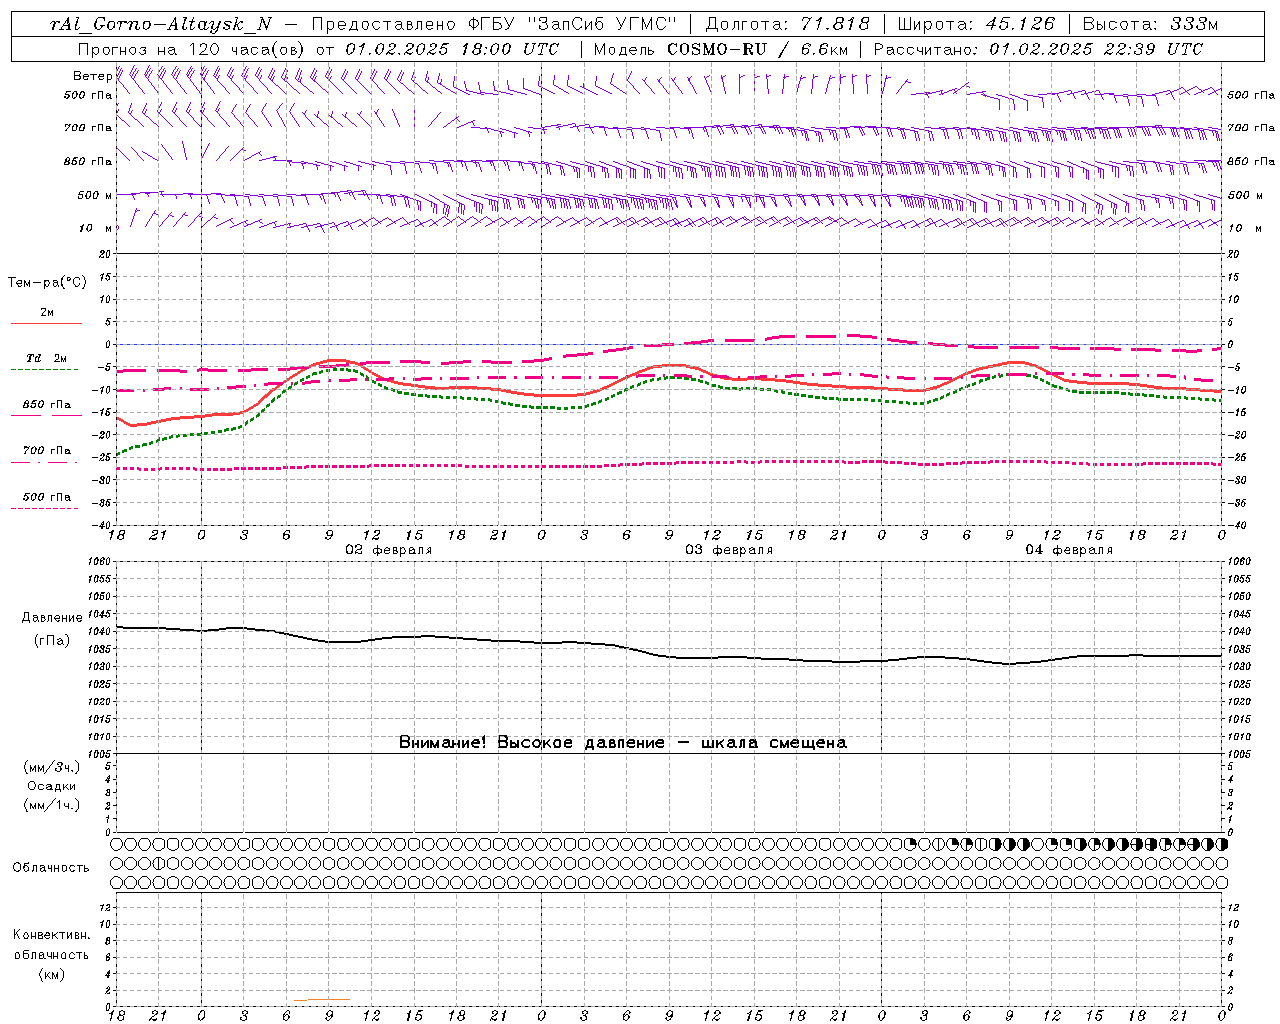Click the 02 февраля date label

(388, 550)
